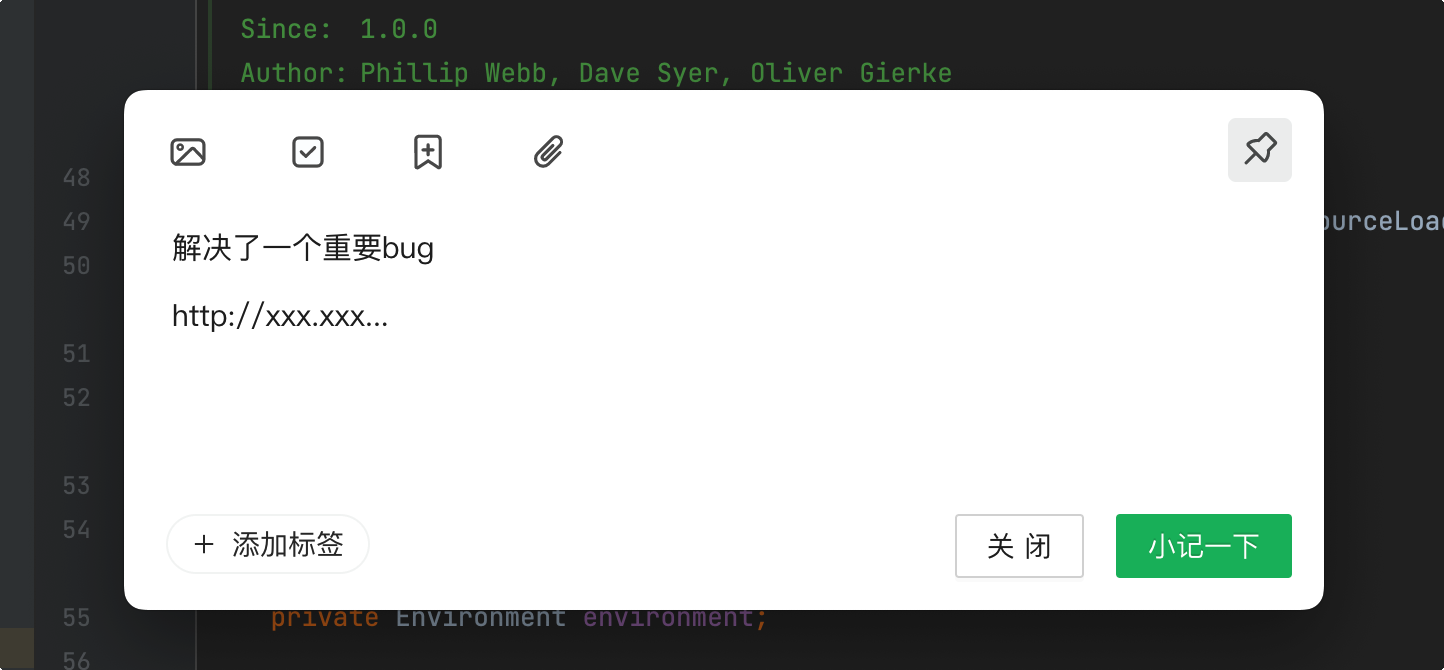Screen dimensions: 1444x670
Task: Click the private Environment environment code line
Action: click(519, 618)
